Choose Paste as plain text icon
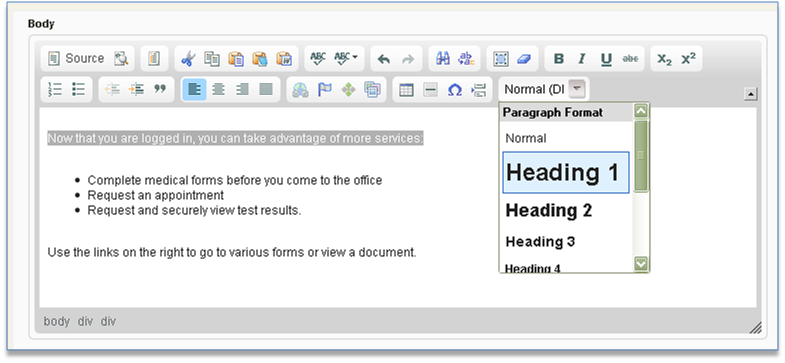Viewport: 785px width, 363px height. 260,59
